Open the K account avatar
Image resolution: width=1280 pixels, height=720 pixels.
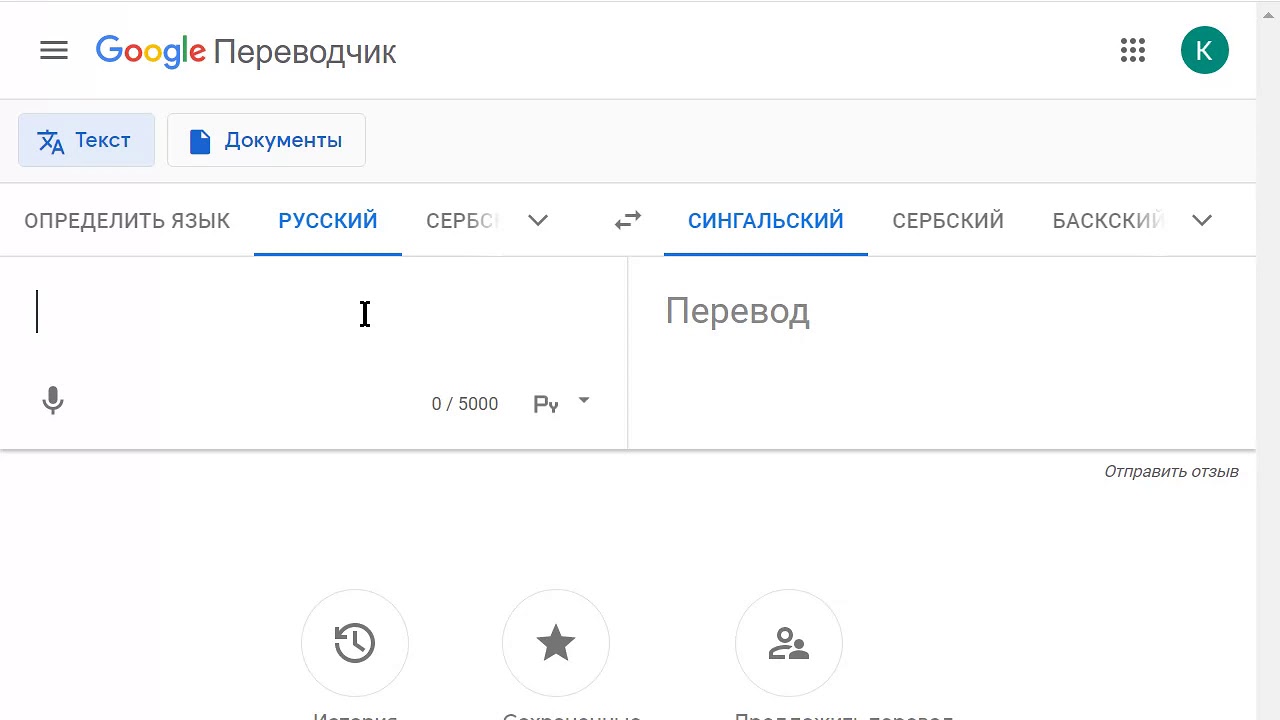click(x=1205, y=51)
